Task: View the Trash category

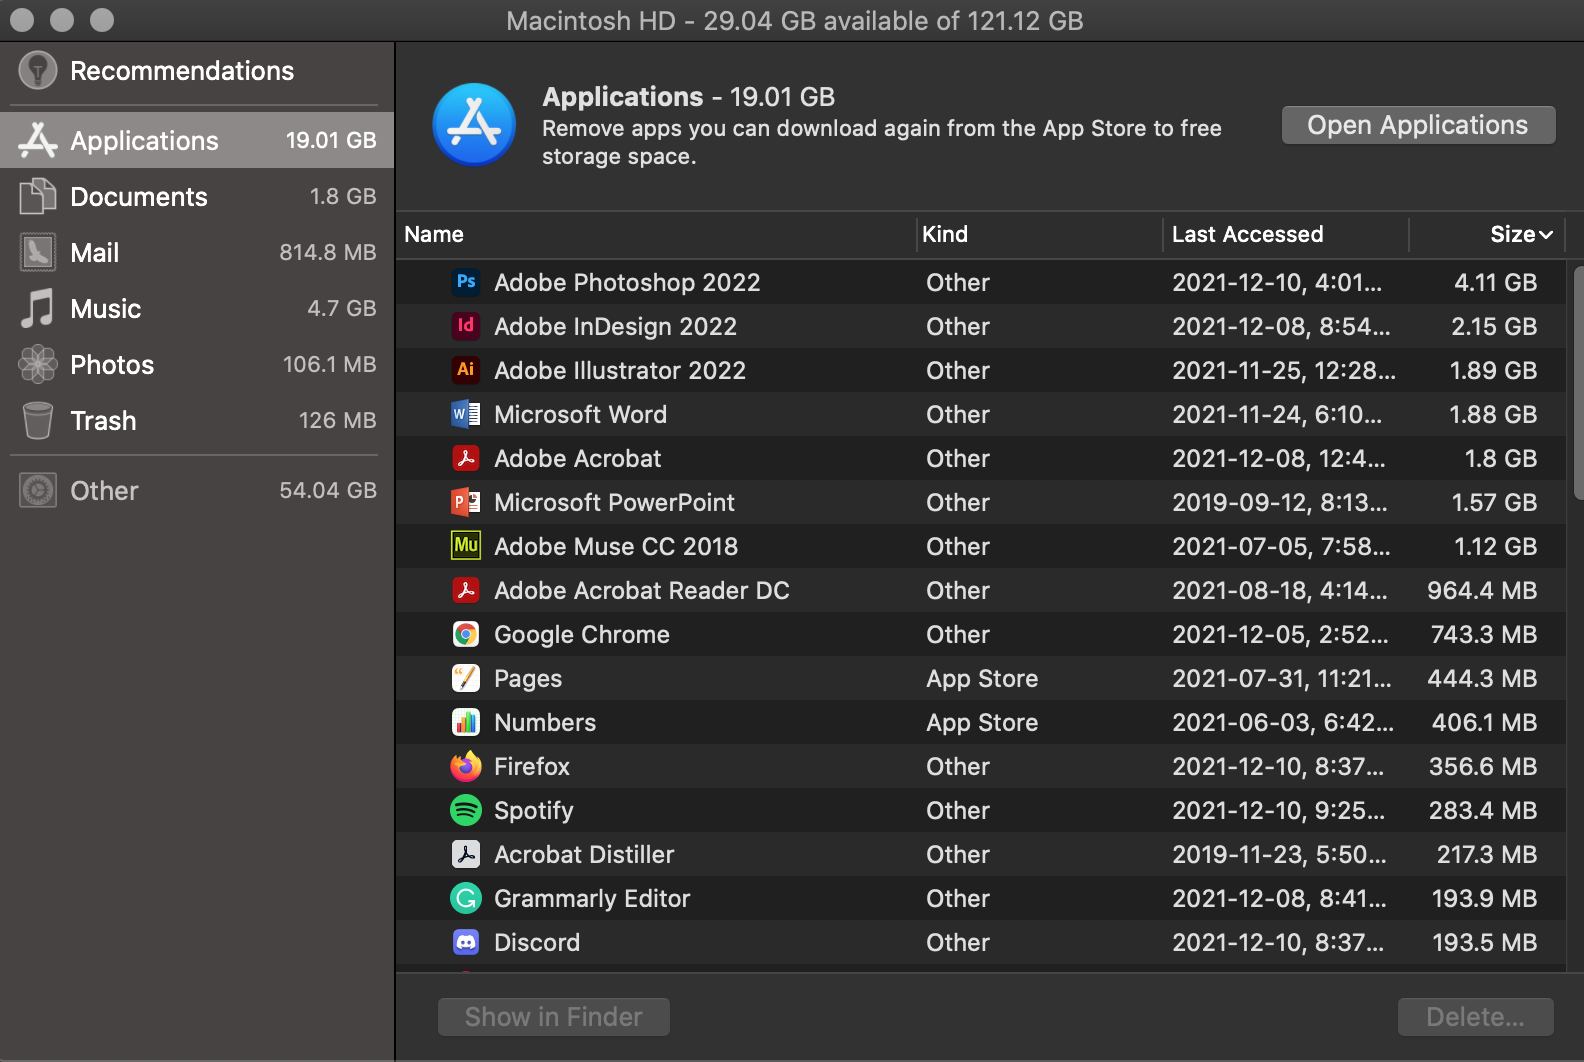Action: tap(197, 421)
